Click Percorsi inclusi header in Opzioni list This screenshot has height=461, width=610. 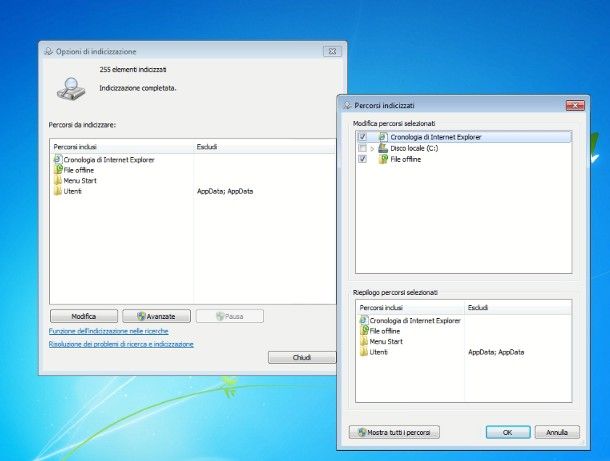pos(122,147)
